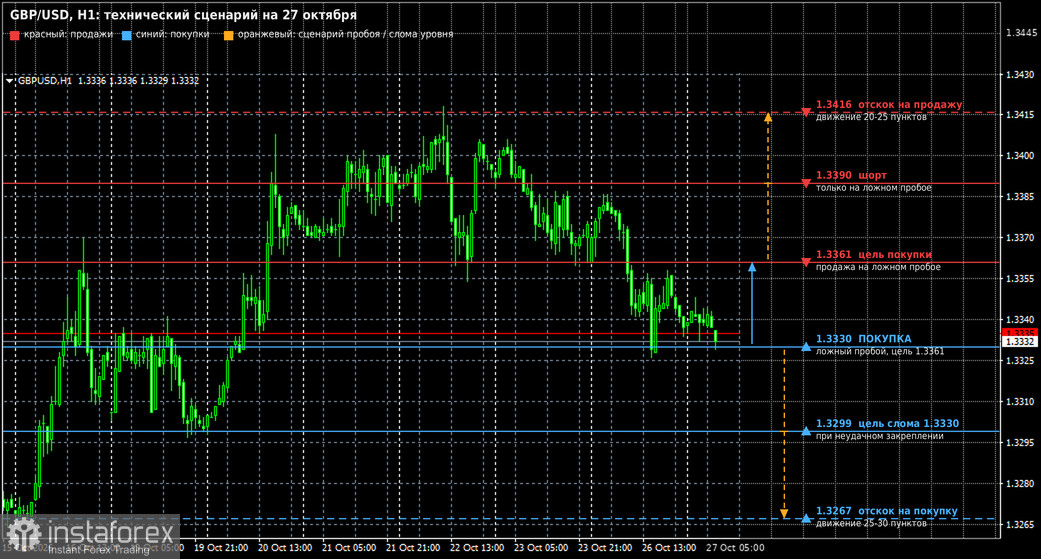The width and height of the screenshot is (1041, 559).
Task: Click the '1.3390 шорт' label
Action: click(851, 175)
